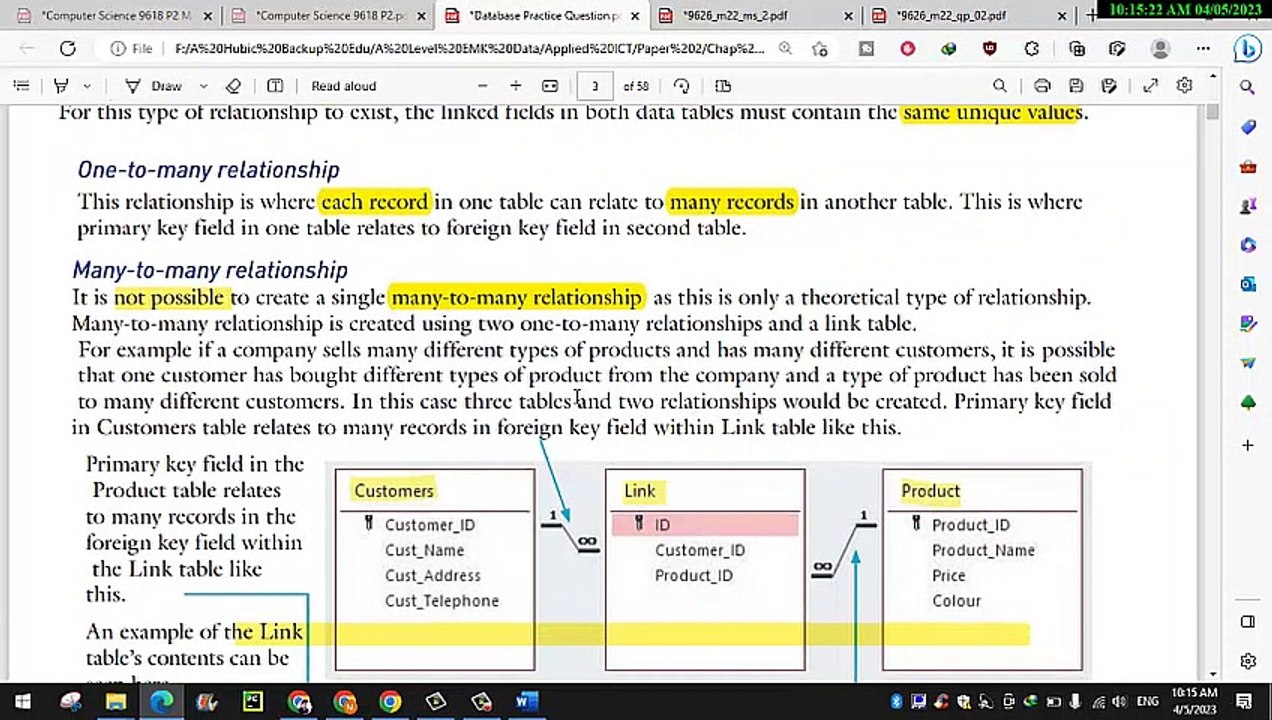Switch to second Computer Science 9618 P2 tab
1272x720 pixels.
point(325,16)
